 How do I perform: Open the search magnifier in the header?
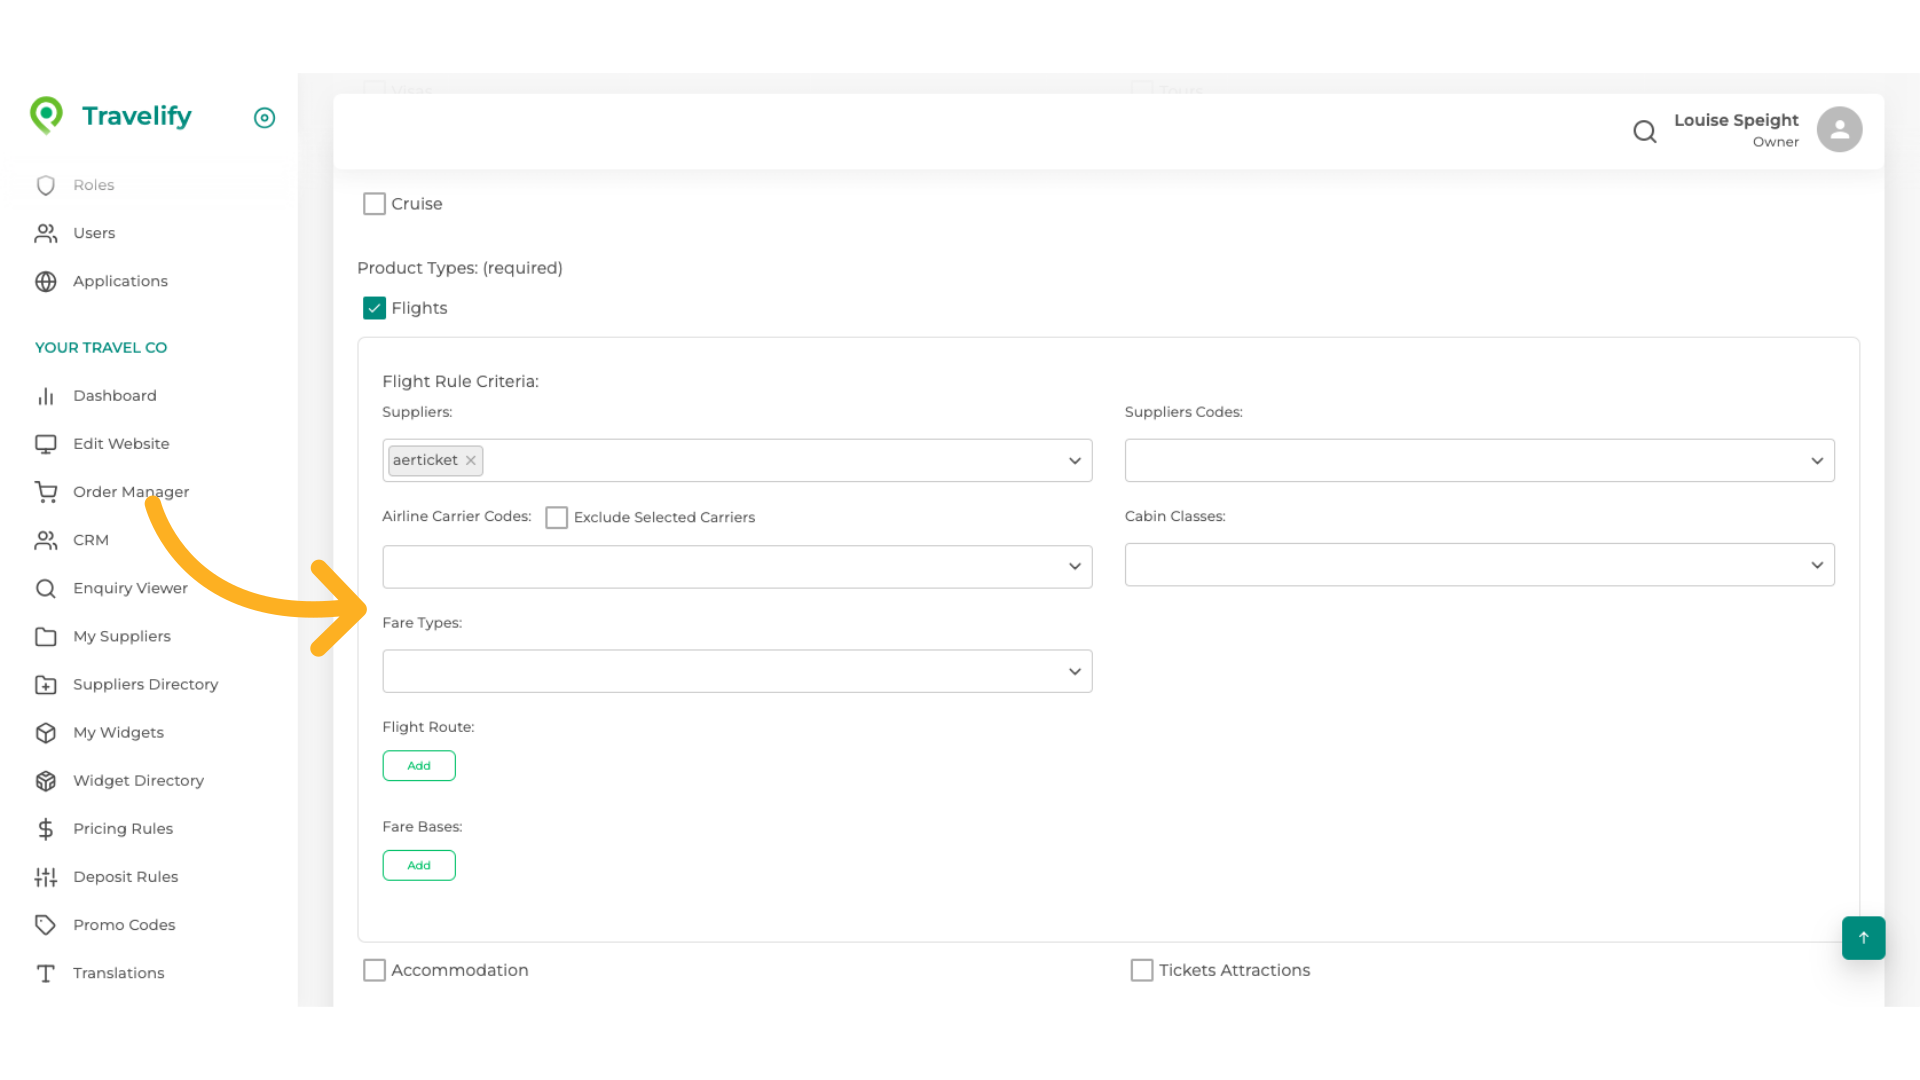[x=1645, y=131]
